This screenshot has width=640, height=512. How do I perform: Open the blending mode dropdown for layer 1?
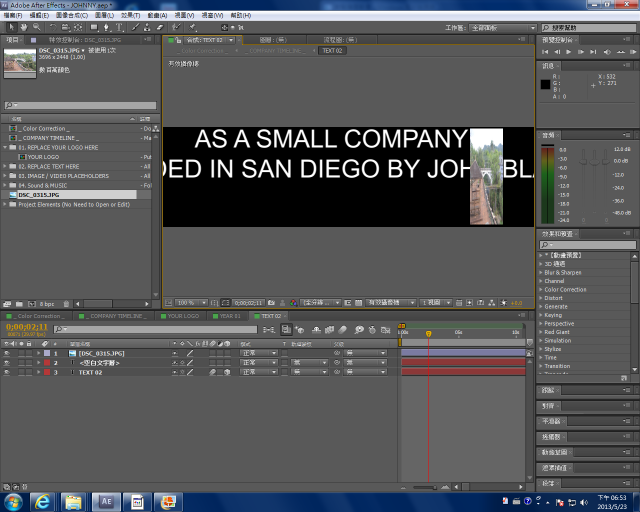259,353
